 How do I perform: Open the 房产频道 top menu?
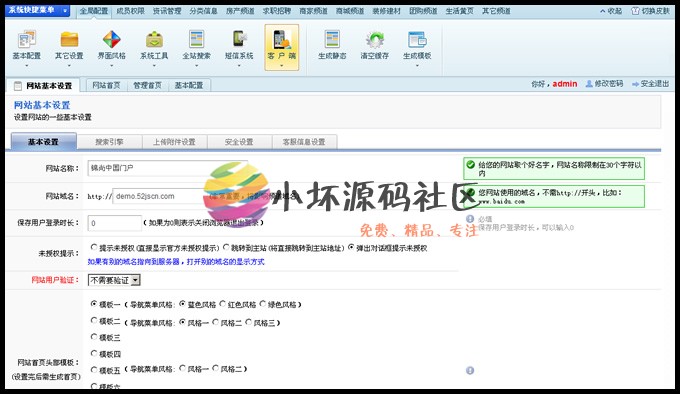point(240,11)
